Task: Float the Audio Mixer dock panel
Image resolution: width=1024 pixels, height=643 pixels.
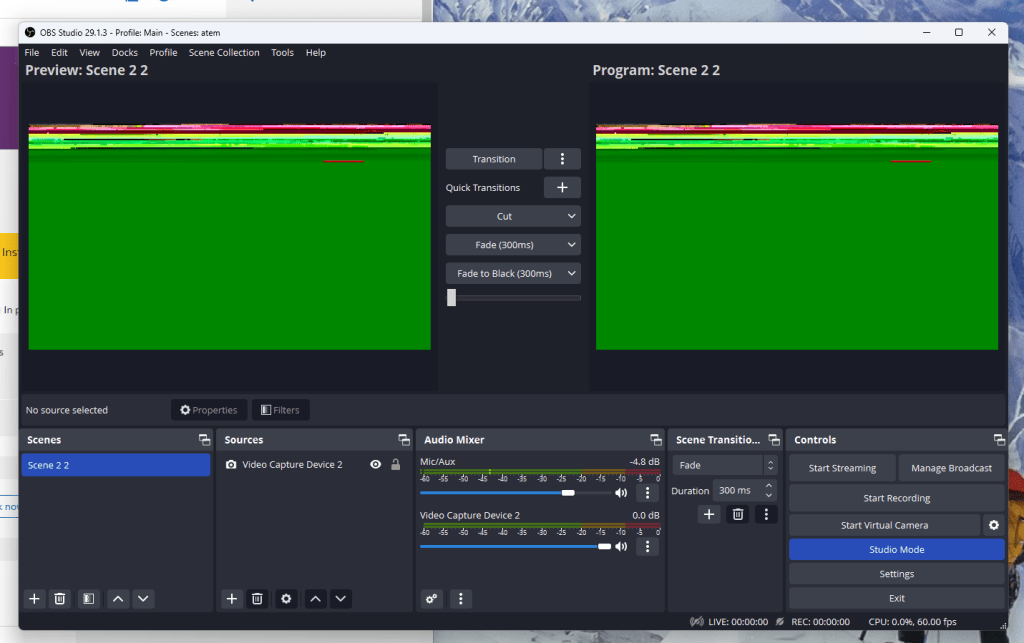Action: tap(656, 440)
